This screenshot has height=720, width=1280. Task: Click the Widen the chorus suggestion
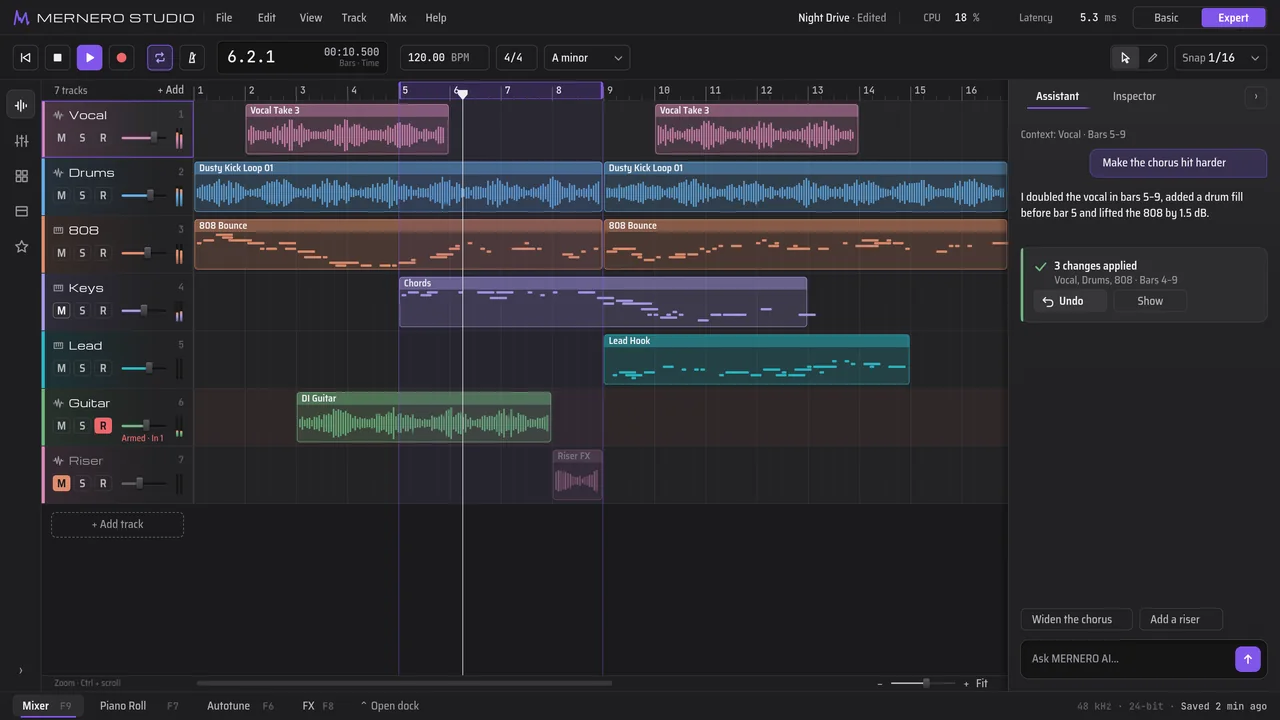click(x=1076, y=619)
